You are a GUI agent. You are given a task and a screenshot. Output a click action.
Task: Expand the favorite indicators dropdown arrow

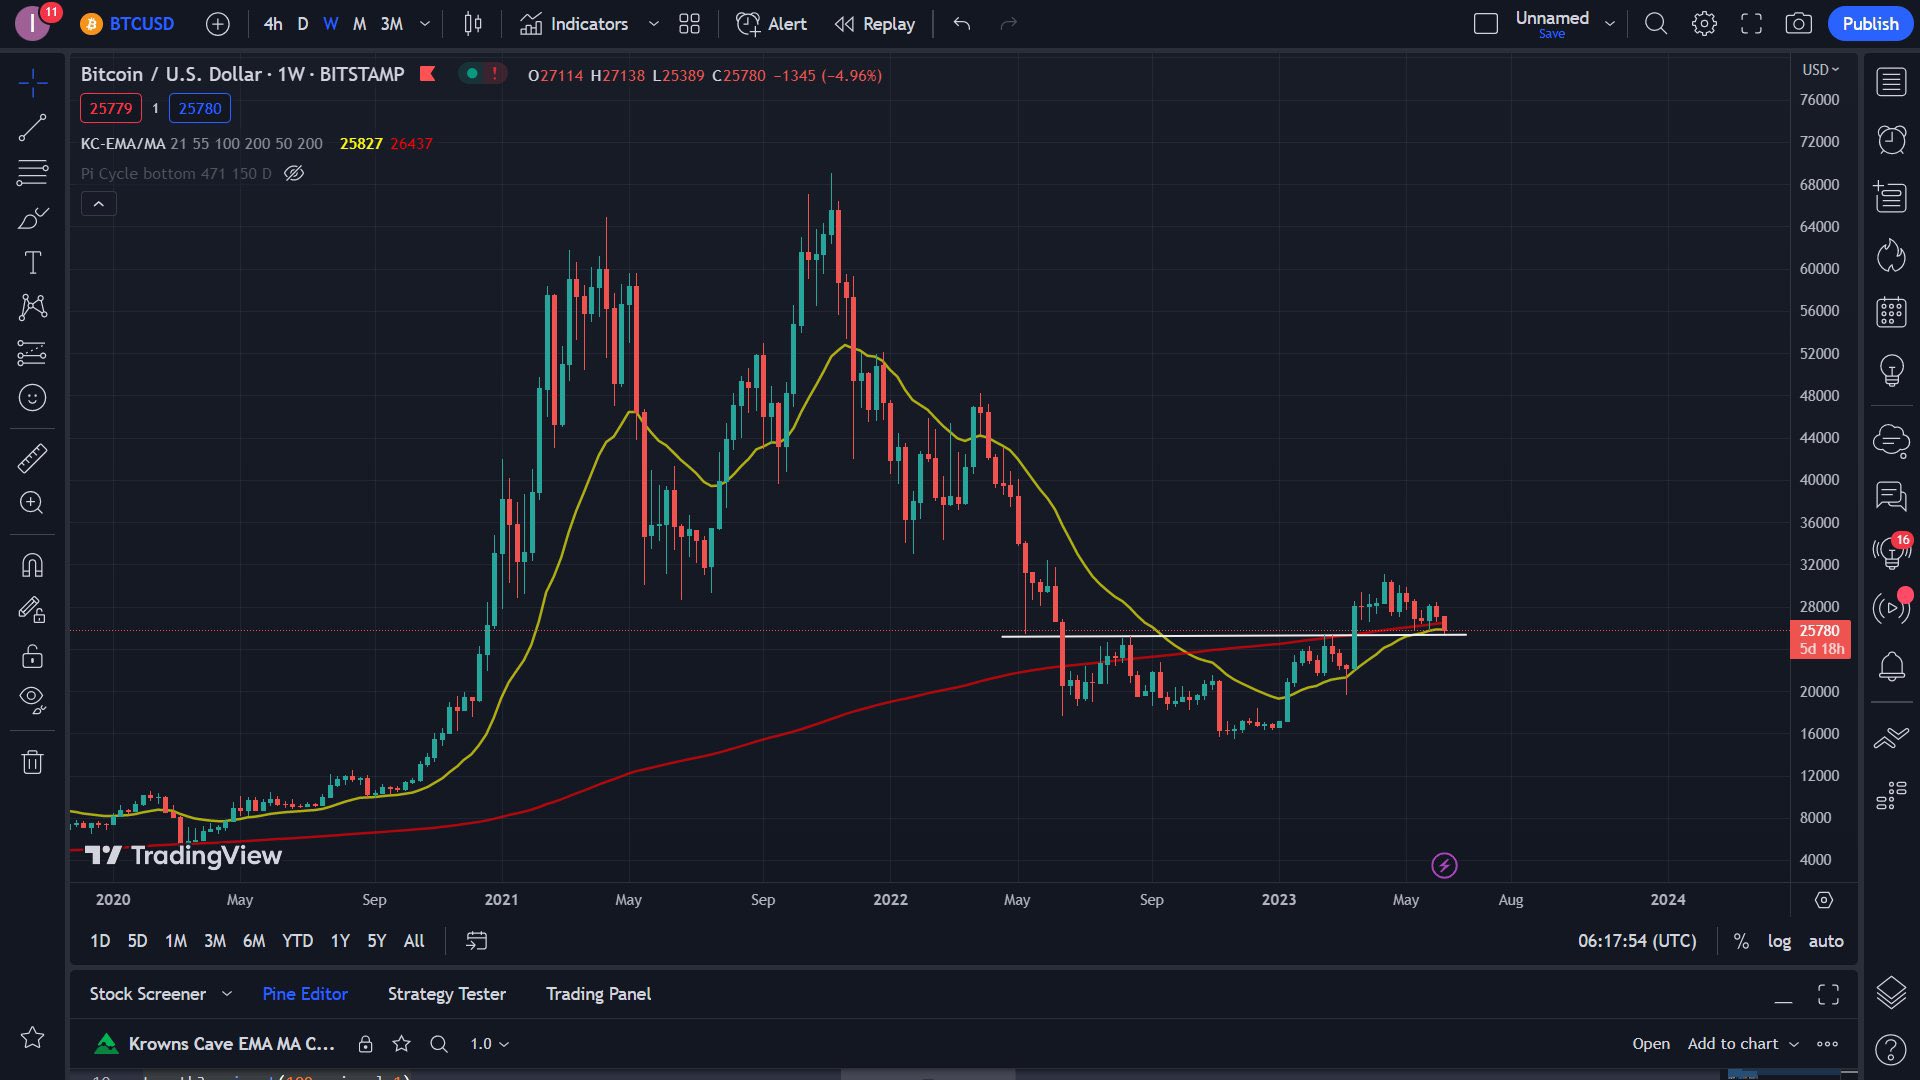pos(654,24)
